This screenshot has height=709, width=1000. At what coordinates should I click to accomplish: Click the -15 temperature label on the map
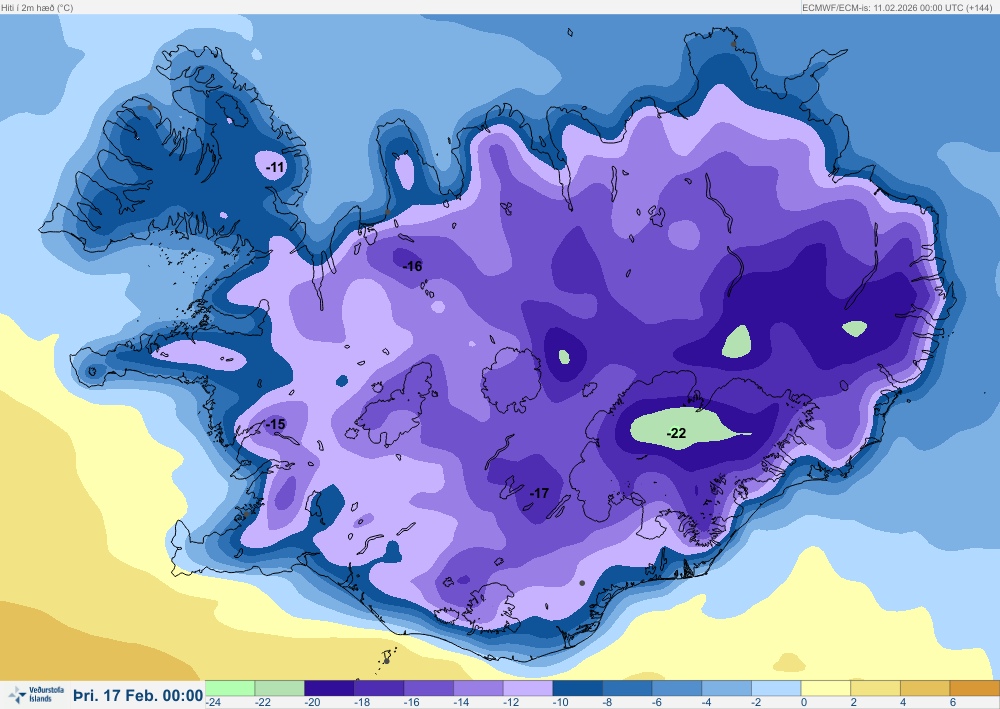pyautogui.click(x=275, y=424)
